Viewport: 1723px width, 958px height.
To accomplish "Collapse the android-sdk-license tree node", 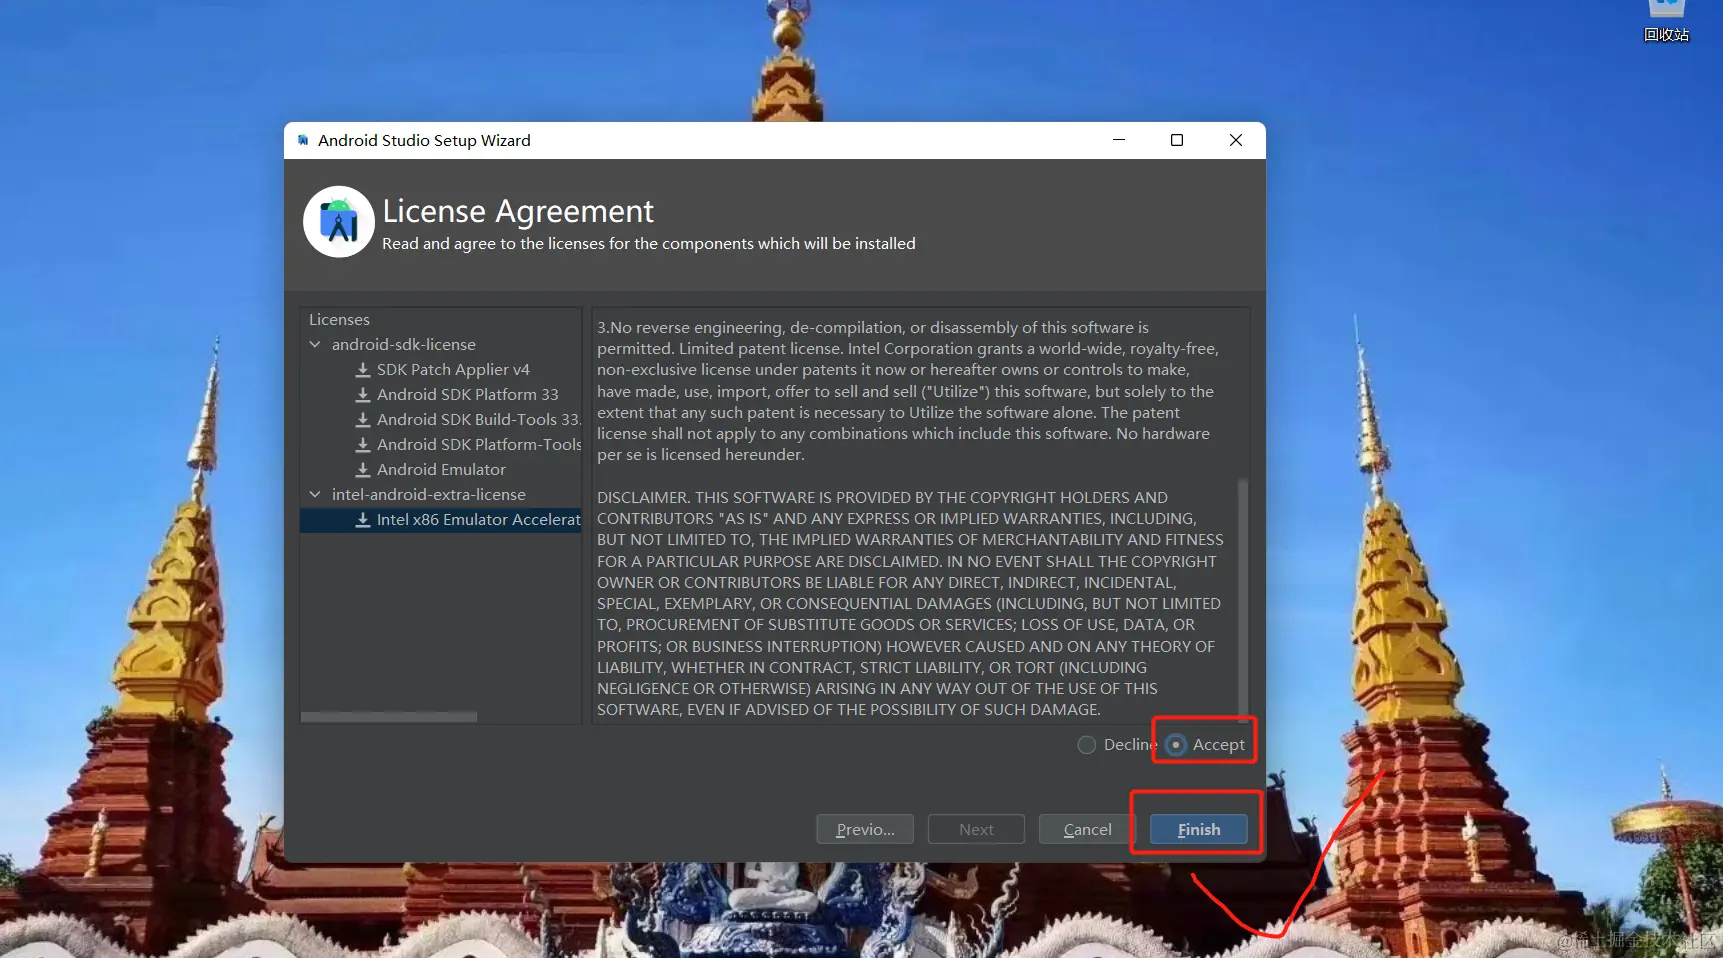I will 315,345.
